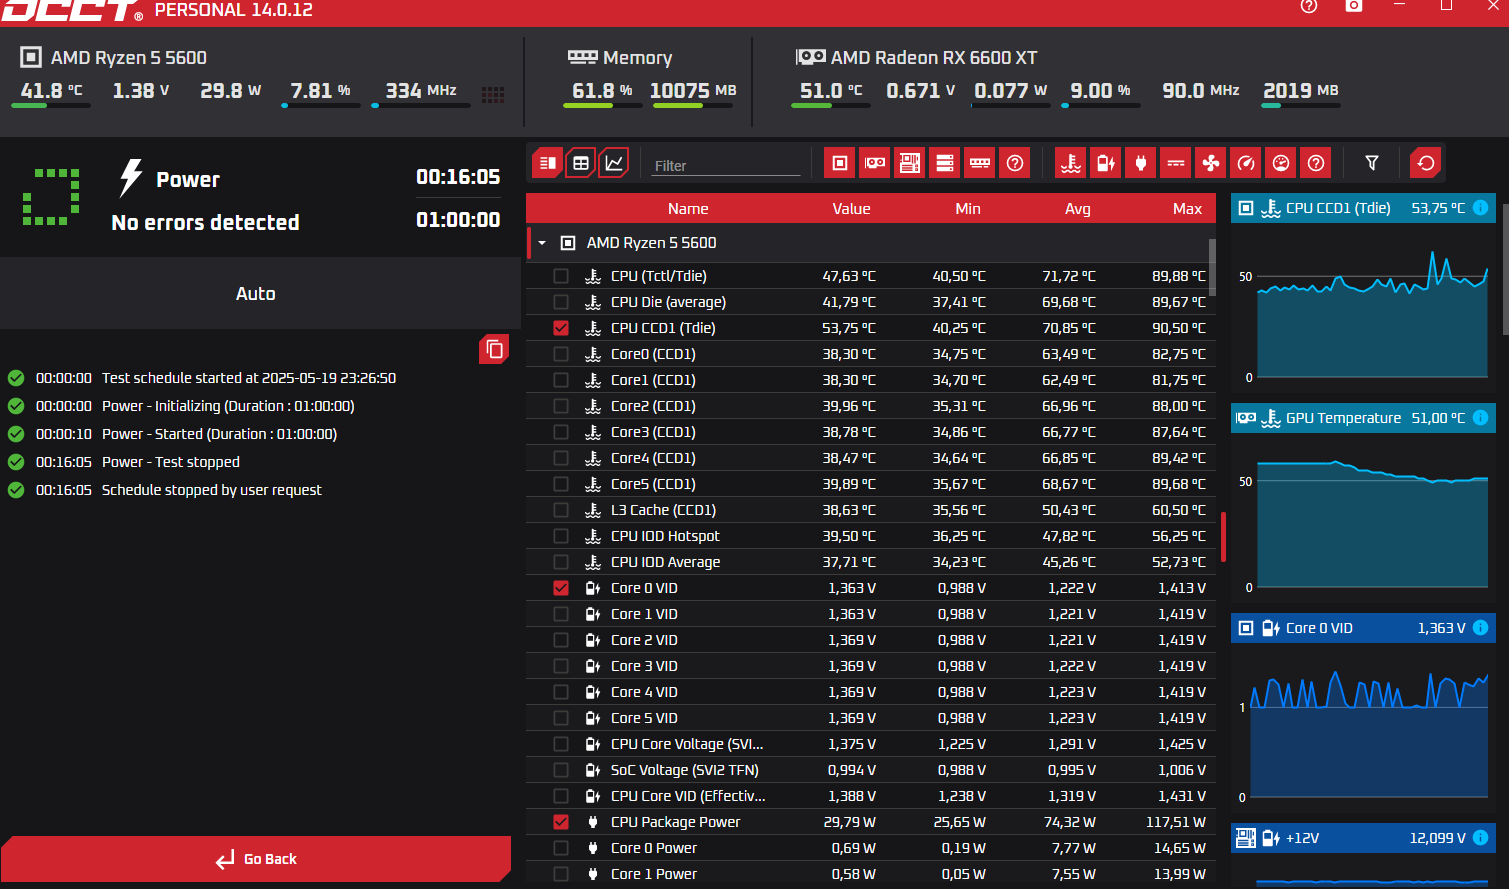This screenshot has width=1509, height=889.
Task: Select the GPU Temperature graph
Action: [1363, 500]
